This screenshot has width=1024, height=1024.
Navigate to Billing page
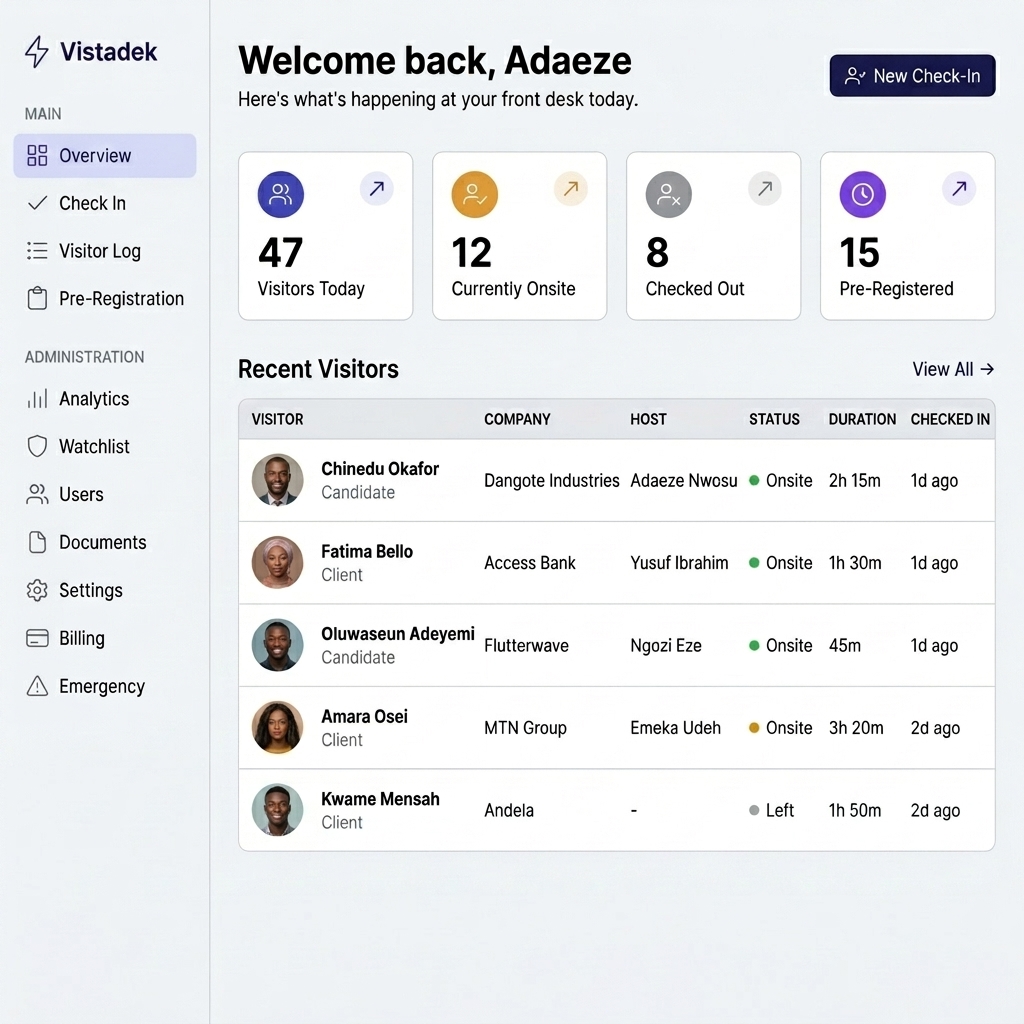coord(81,639)
